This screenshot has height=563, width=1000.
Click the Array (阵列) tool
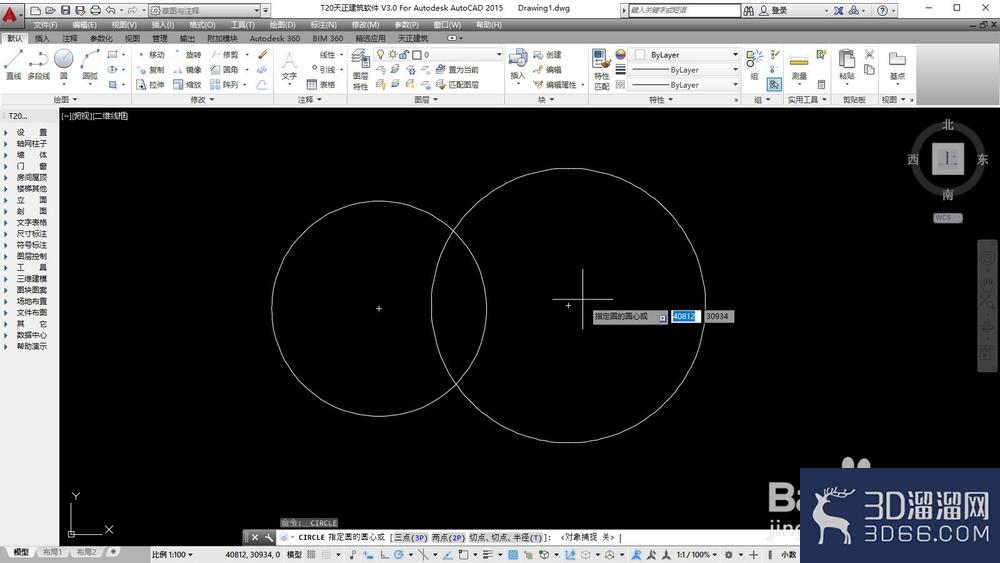click(226, 84)
